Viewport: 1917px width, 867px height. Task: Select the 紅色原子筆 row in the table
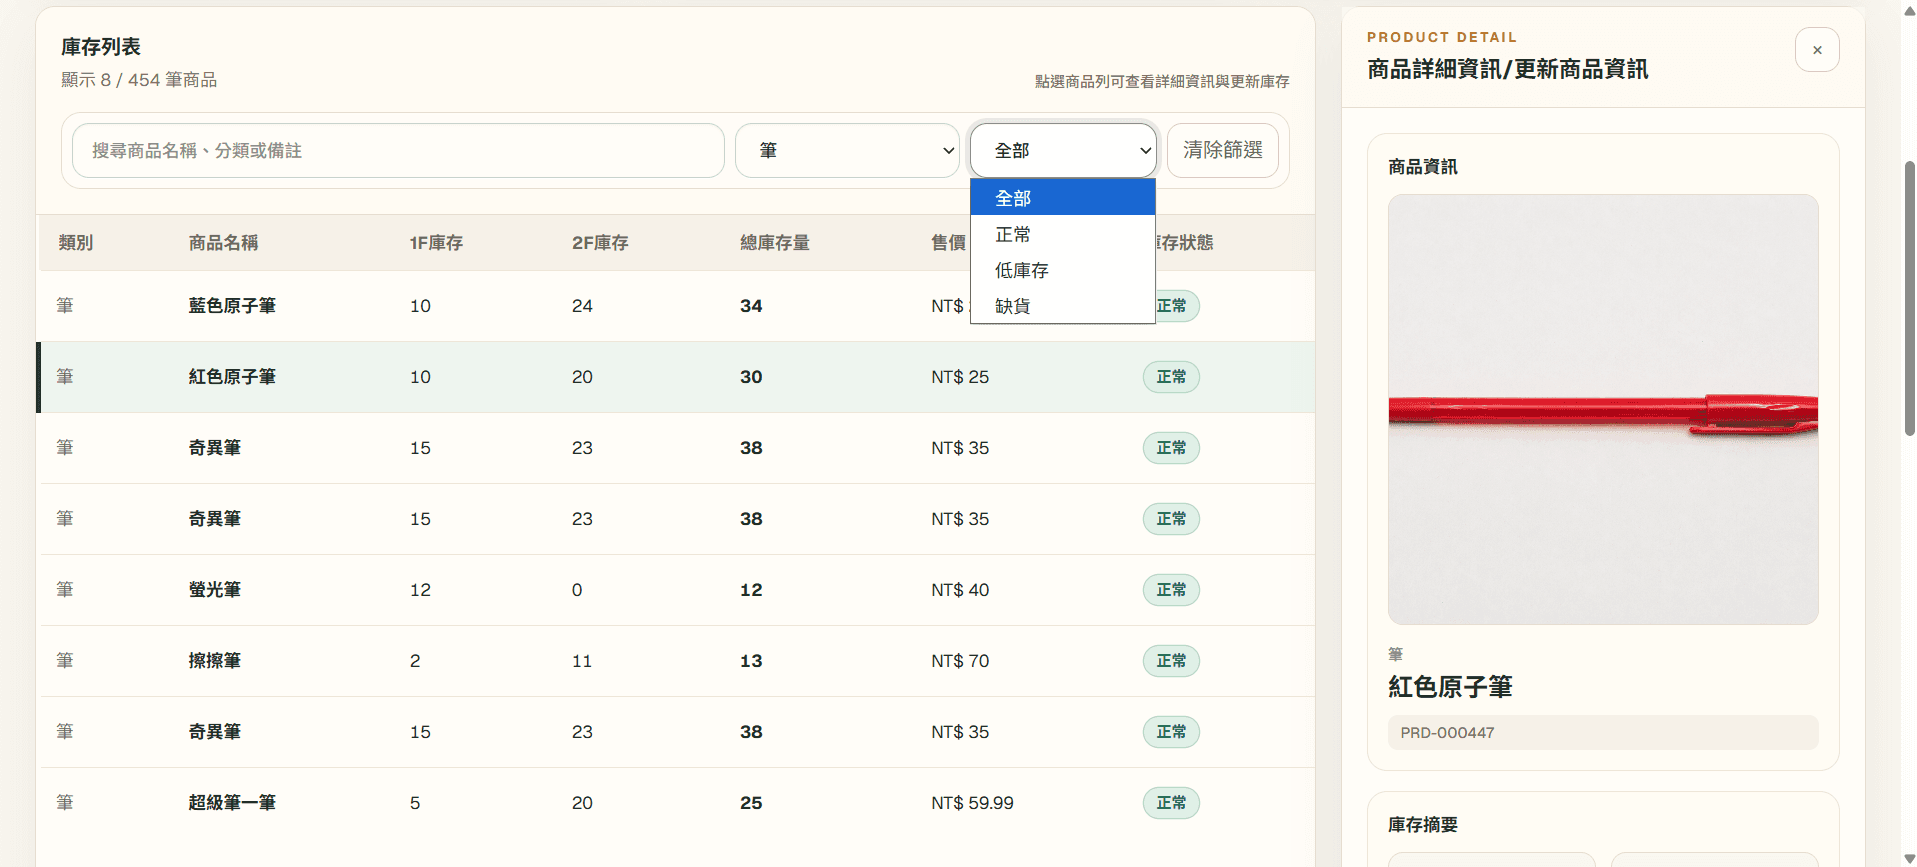(x=676, y=377)
